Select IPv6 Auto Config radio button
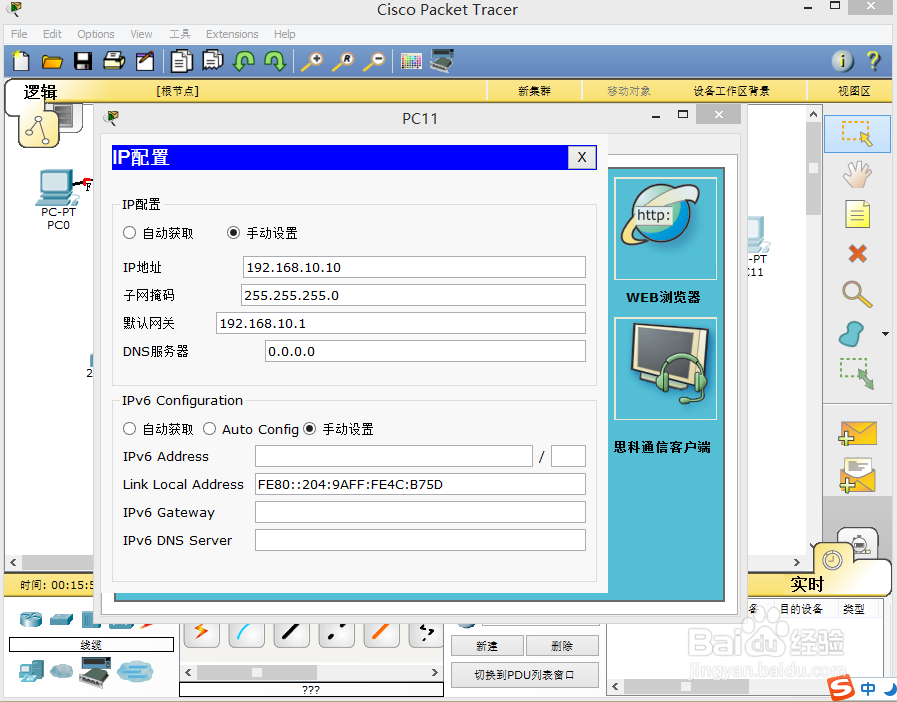 (x=209, y=429)
